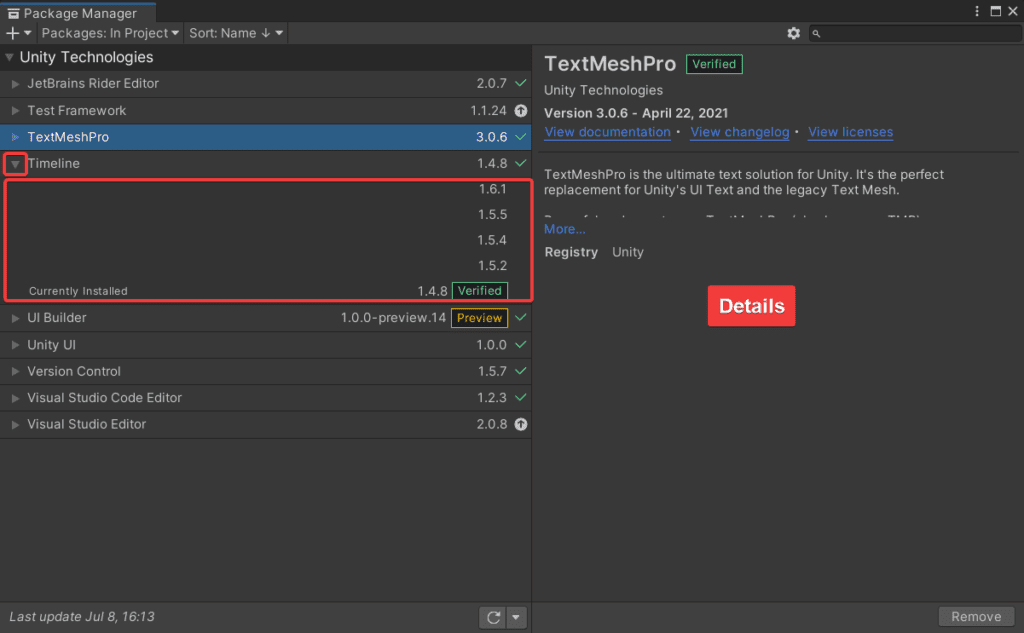
Task: Open the window kebab options menu
Action: point(977,11)
